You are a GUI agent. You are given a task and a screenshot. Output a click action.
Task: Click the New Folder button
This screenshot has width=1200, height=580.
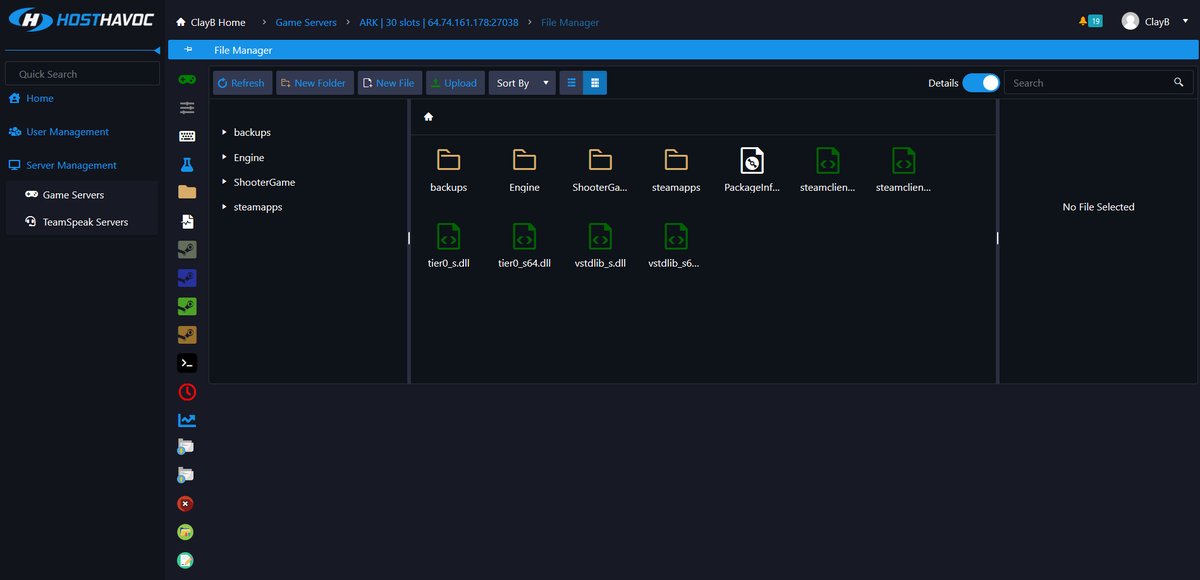click(314, 82)
